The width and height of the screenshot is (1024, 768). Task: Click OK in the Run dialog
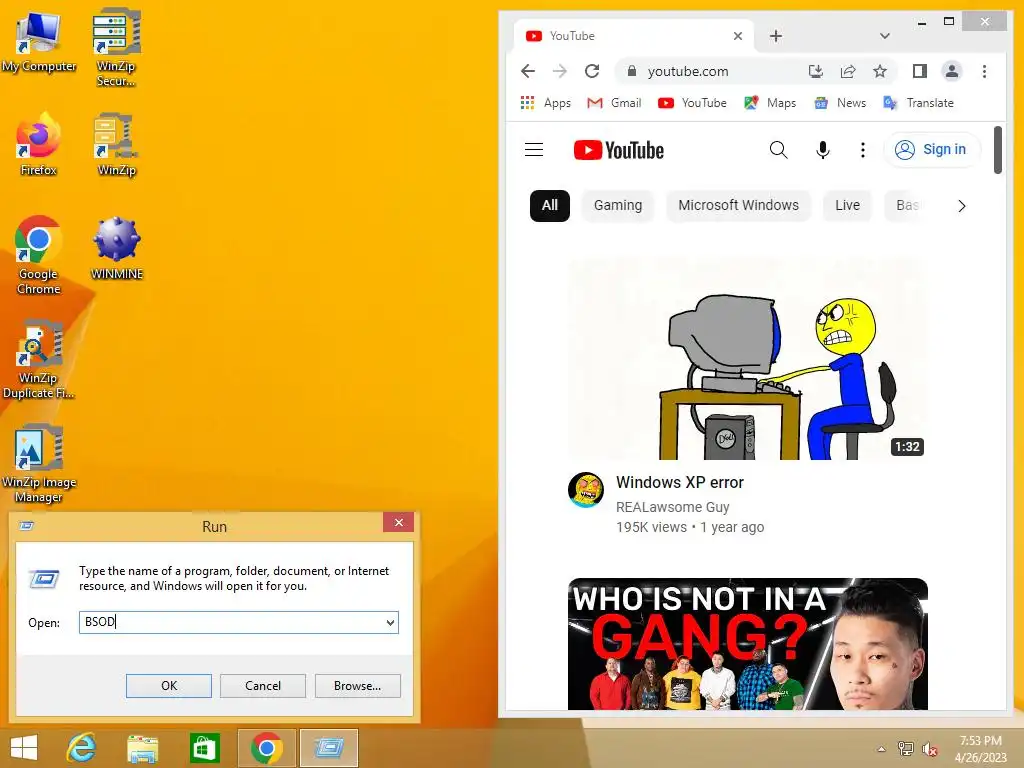pos(168,686)
